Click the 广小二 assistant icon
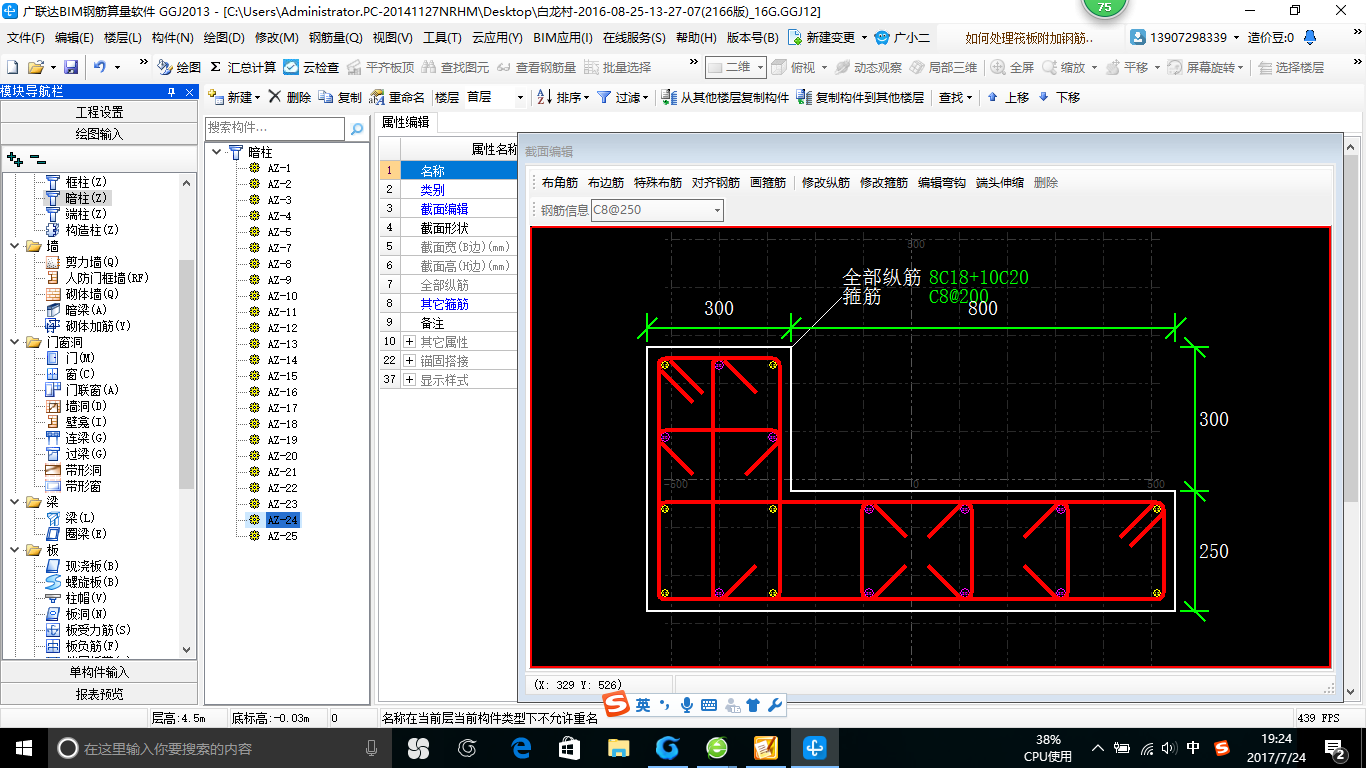Screen dimensions: 1366x768 pyautogui.click(x=882, y=37)
